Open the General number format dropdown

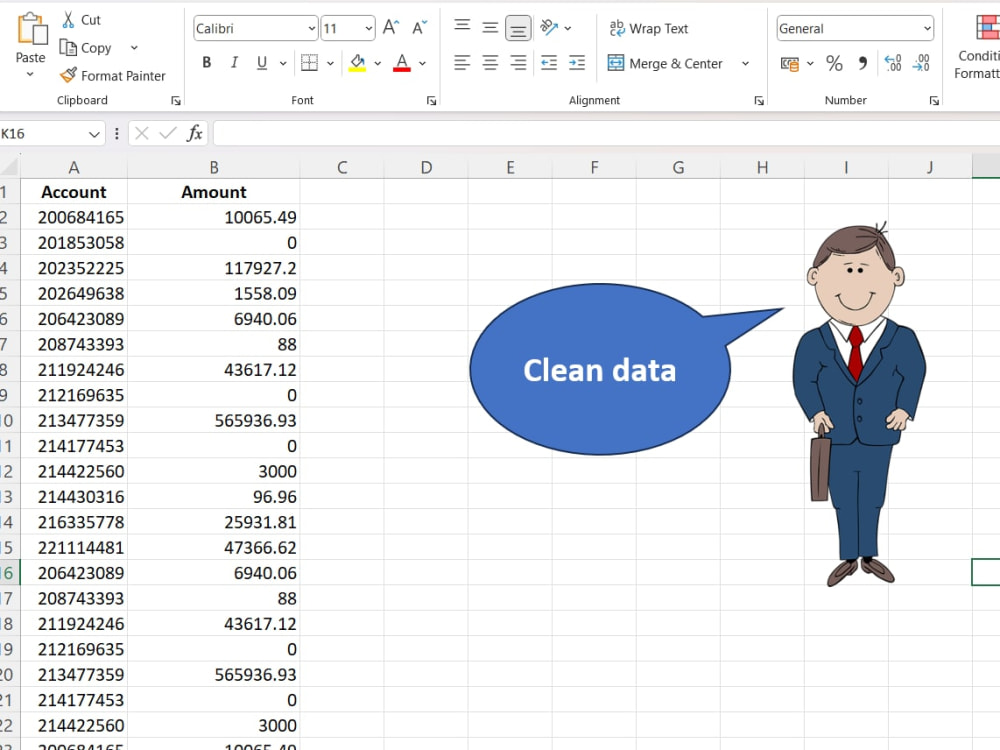(x=855, y=29)
